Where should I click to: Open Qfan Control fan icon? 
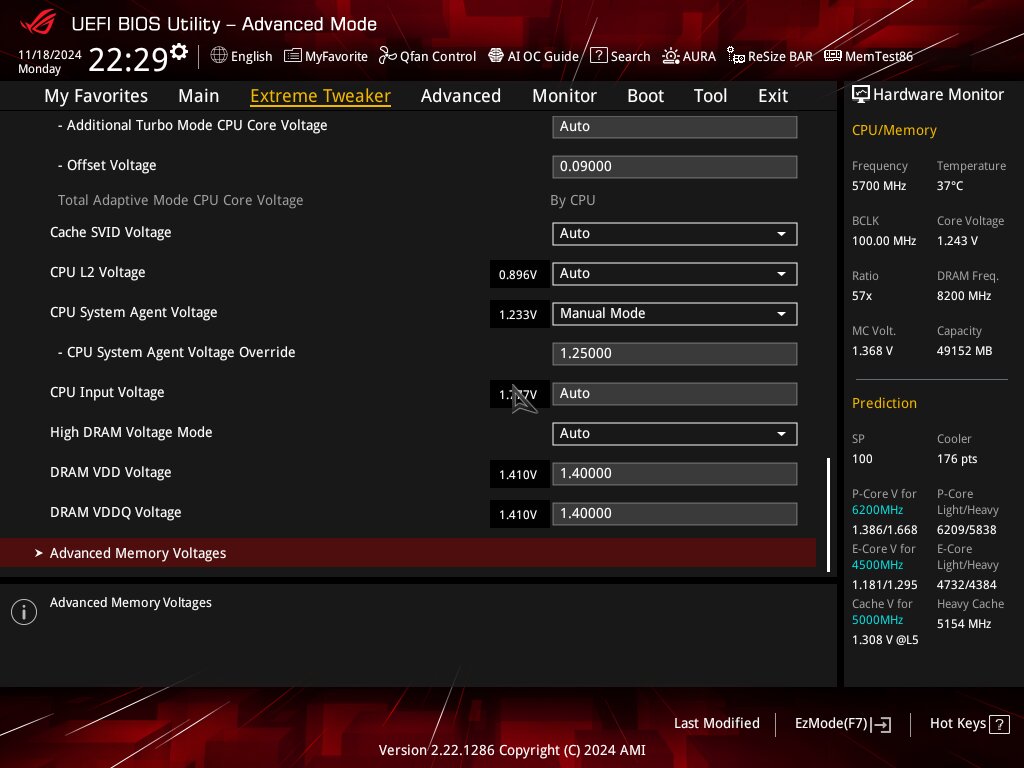coord(387,56)
